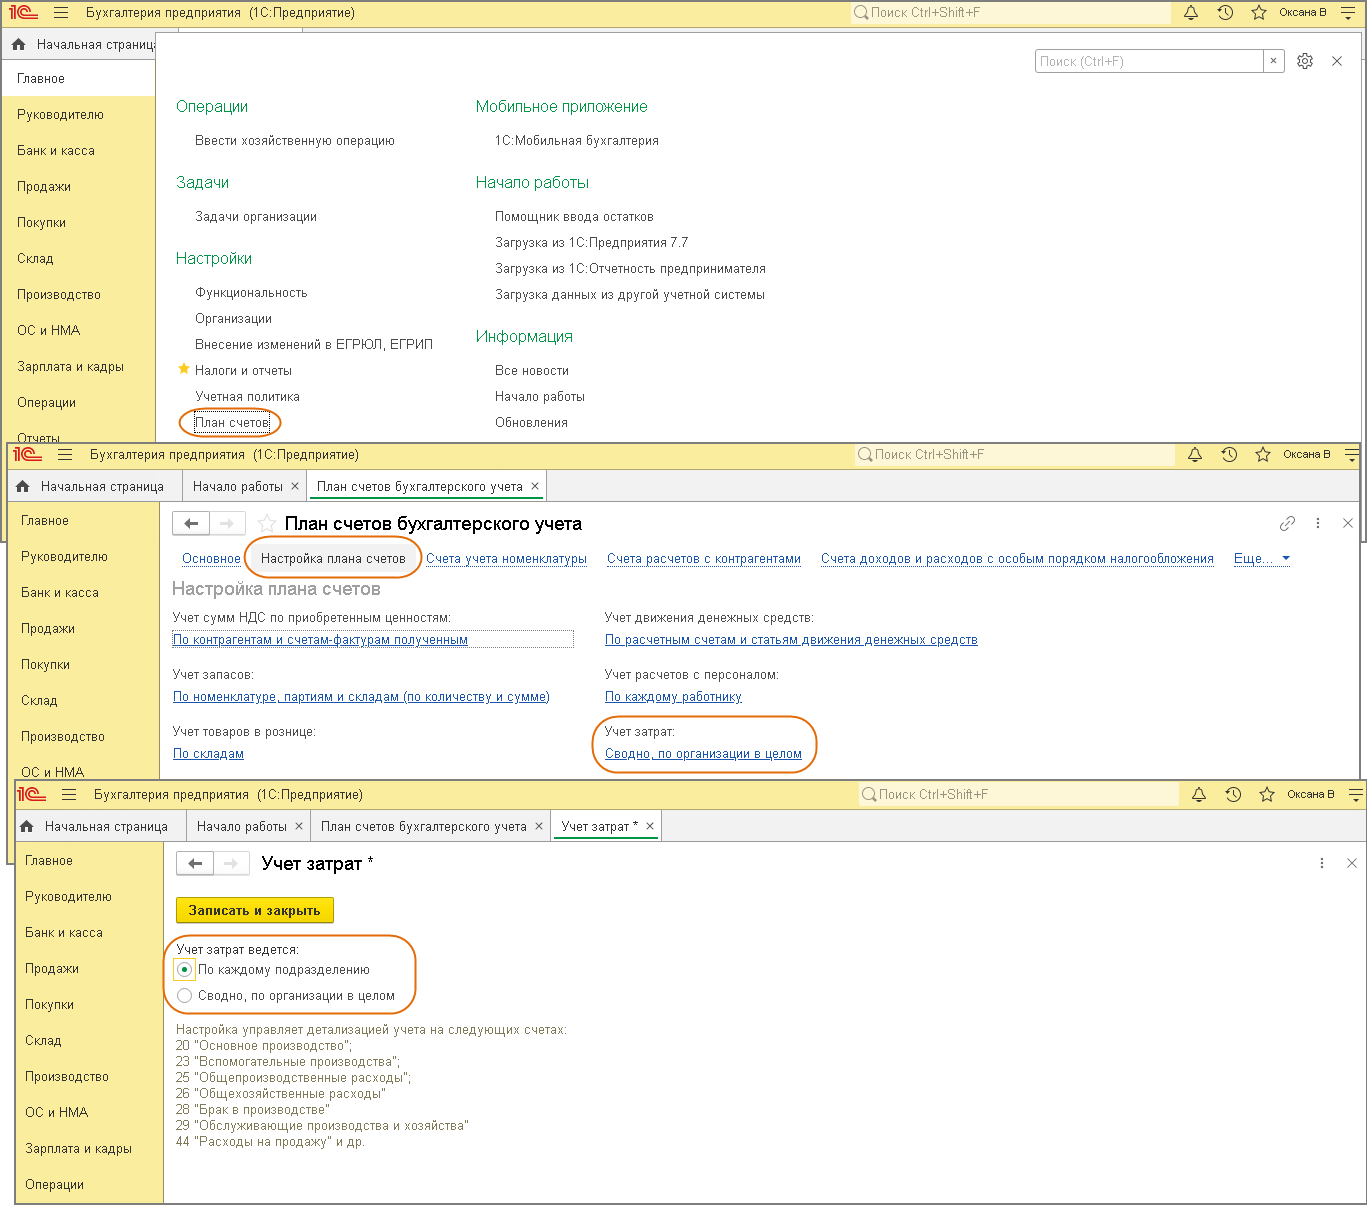Open hamburger menu in the bottom window
Screen dimensions: 1367x1206
click(69, 795)
